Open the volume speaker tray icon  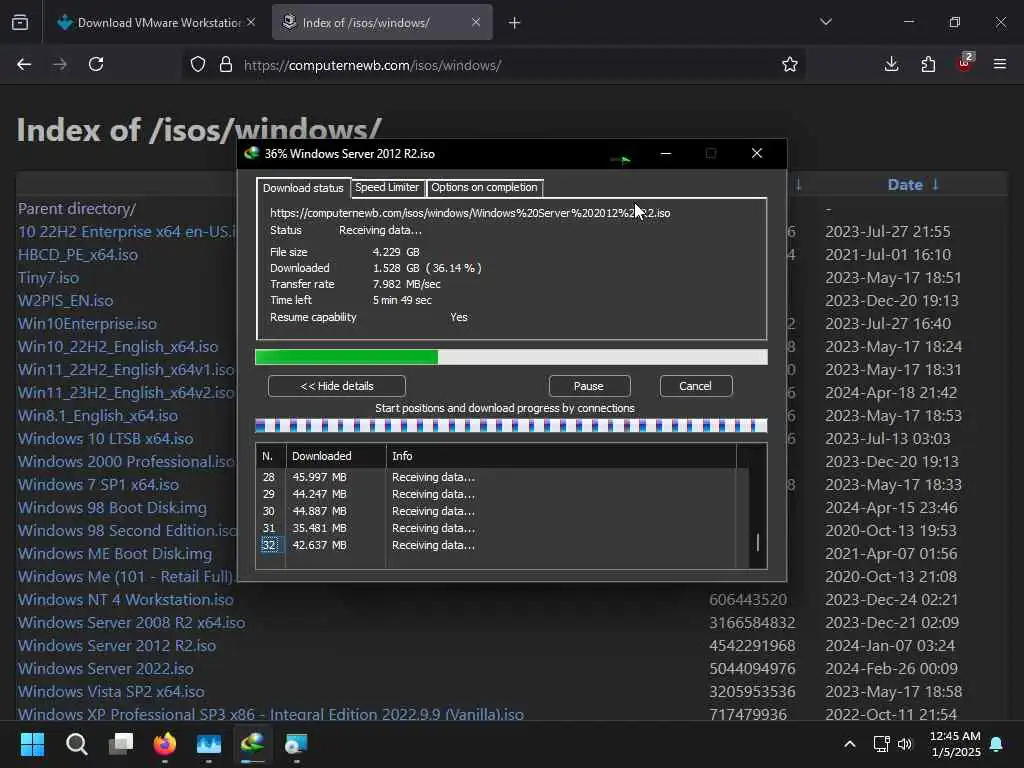coord(904,744)
